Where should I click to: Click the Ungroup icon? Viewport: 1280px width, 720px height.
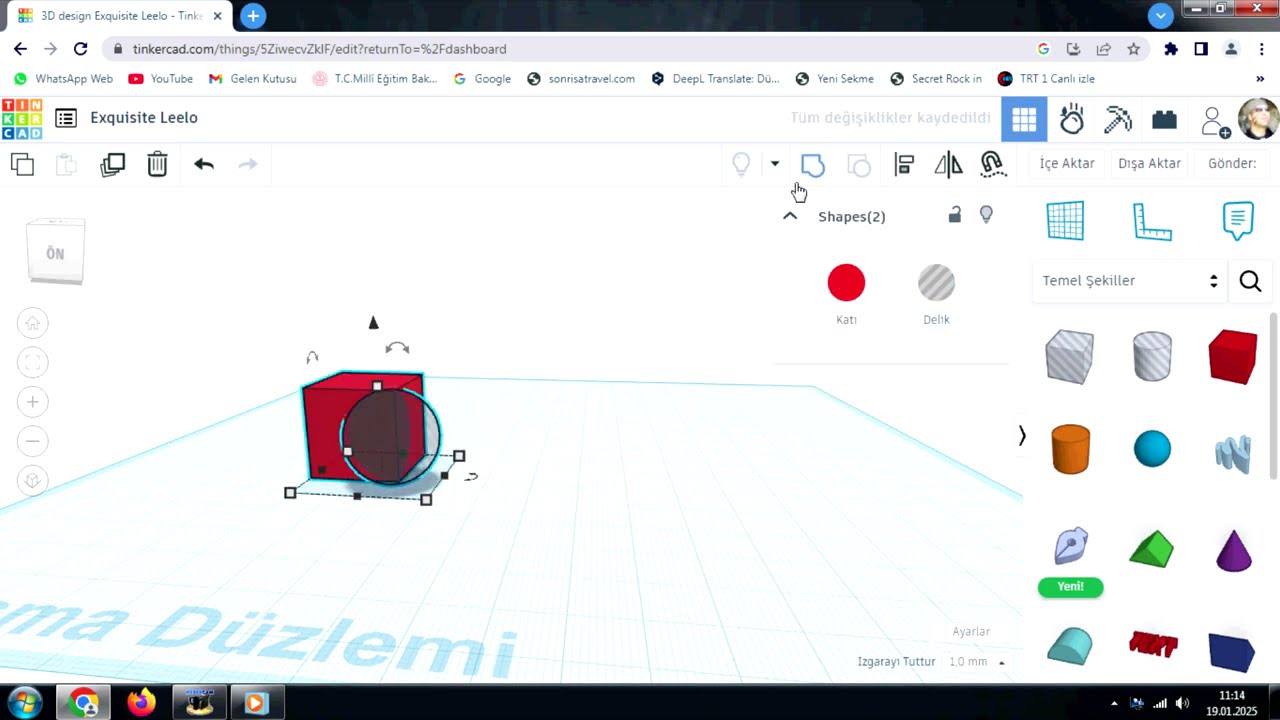point(859,165)
